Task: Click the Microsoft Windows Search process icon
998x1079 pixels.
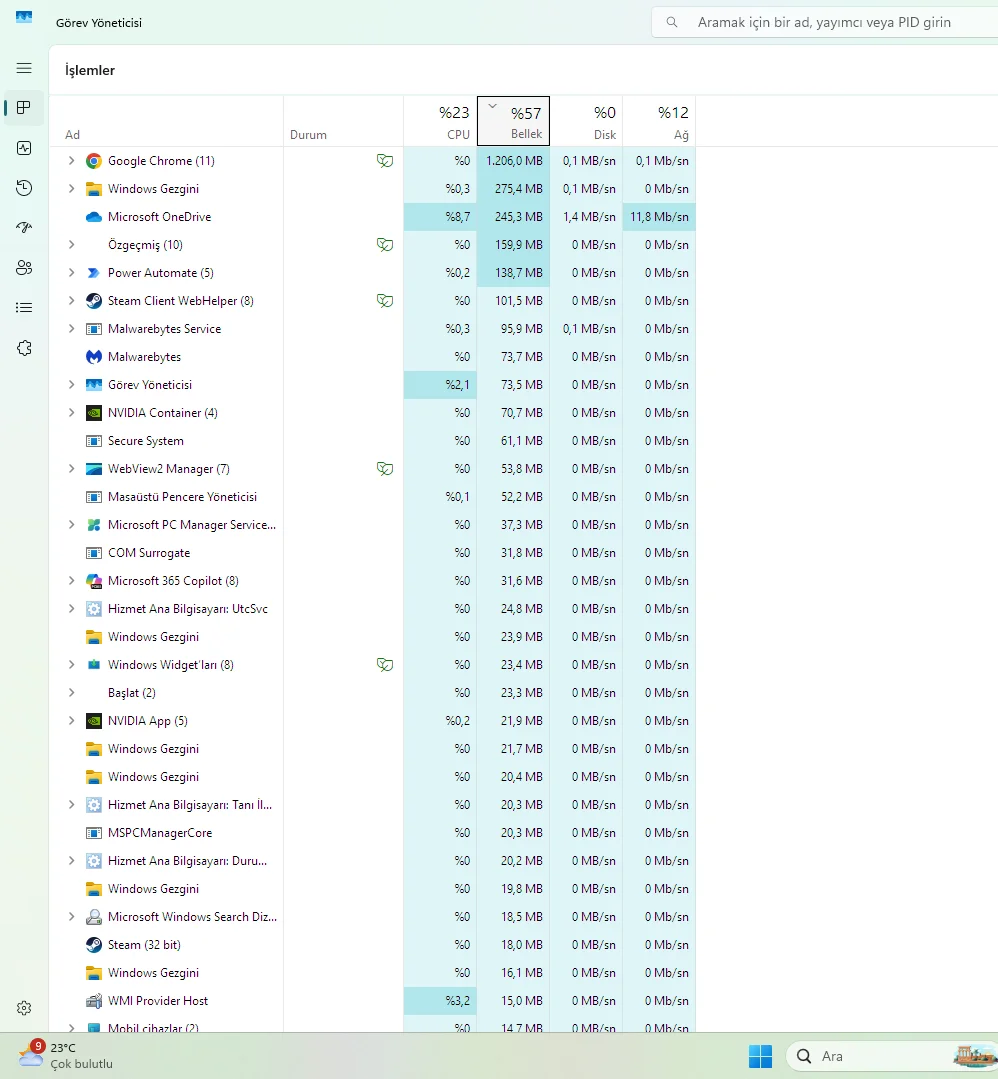Action: tap(94, 917)
